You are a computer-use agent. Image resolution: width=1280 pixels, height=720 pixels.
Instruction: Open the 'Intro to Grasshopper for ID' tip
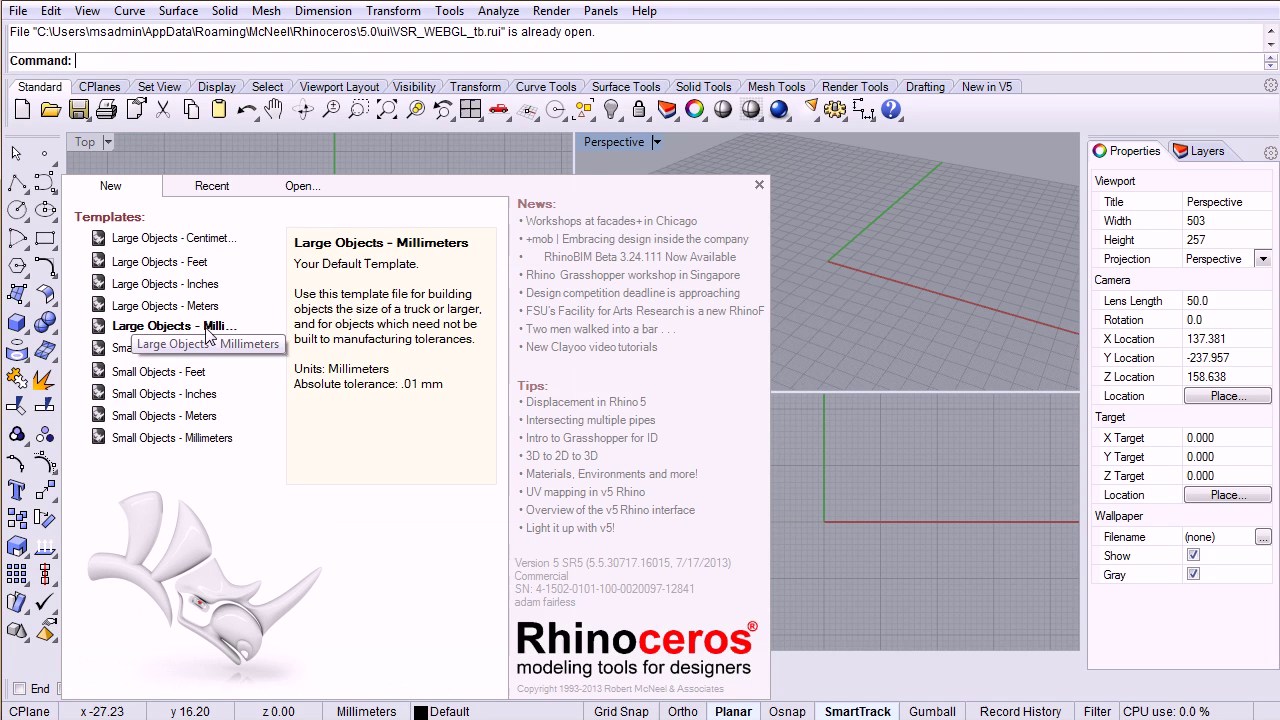coord(592,438)
